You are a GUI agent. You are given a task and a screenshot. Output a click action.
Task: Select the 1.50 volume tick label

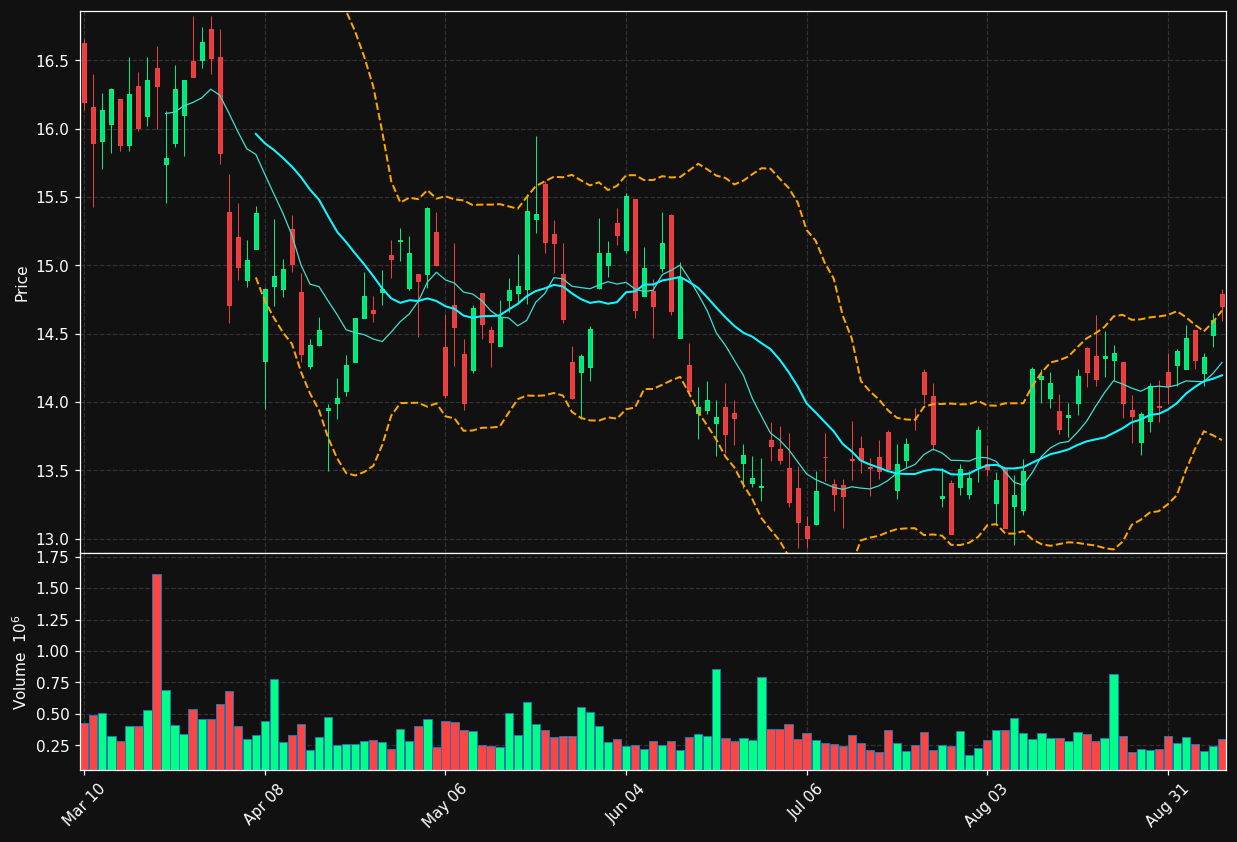pos(52,589)
